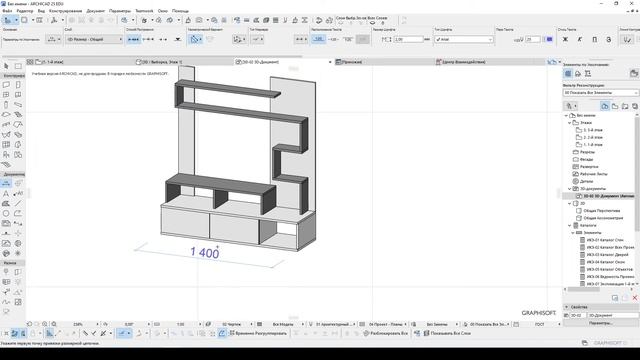Select Разрезы in navigator tree

(587, 152)
